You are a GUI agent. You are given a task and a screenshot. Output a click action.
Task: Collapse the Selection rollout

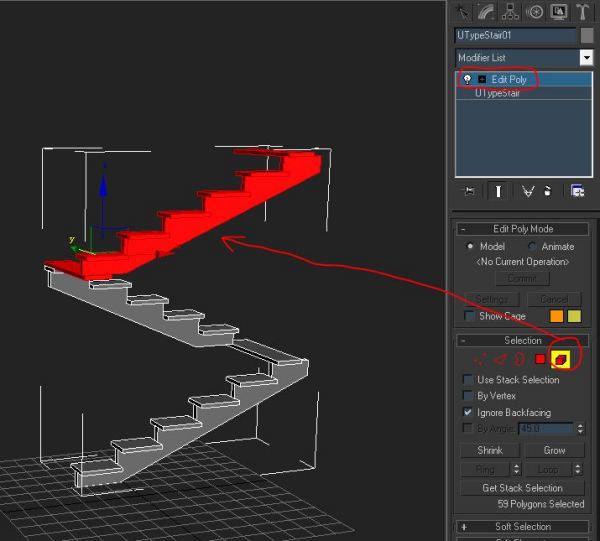click(x=523, y=341)
